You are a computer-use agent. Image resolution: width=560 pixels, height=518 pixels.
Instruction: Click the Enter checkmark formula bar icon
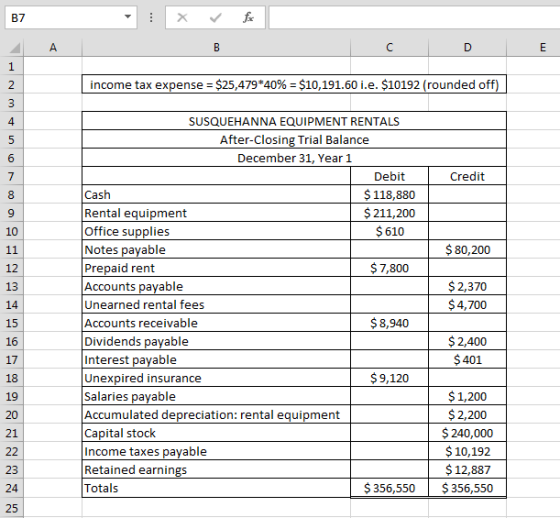(x=215, y=17)
